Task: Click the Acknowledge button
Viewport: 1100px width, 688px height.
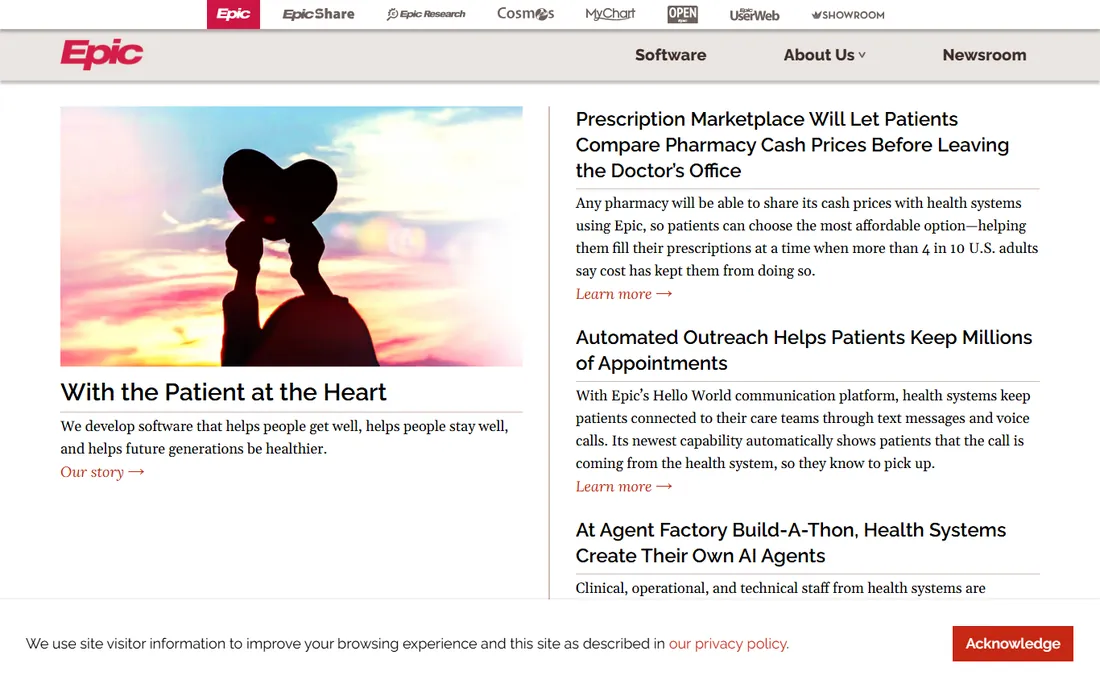Action: pyautogui.click(x=1012, y=644)
